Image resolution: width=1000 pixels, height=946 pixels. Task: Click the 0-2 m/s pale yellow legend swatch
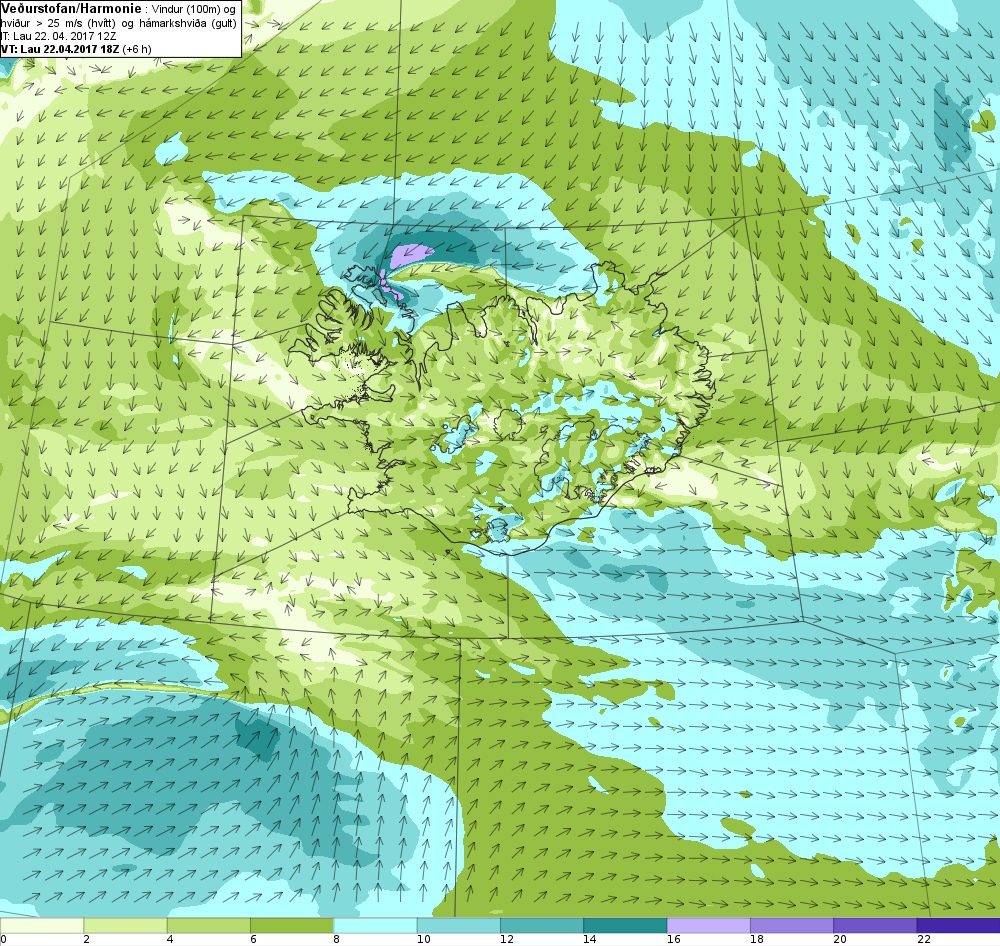point(41,925)
